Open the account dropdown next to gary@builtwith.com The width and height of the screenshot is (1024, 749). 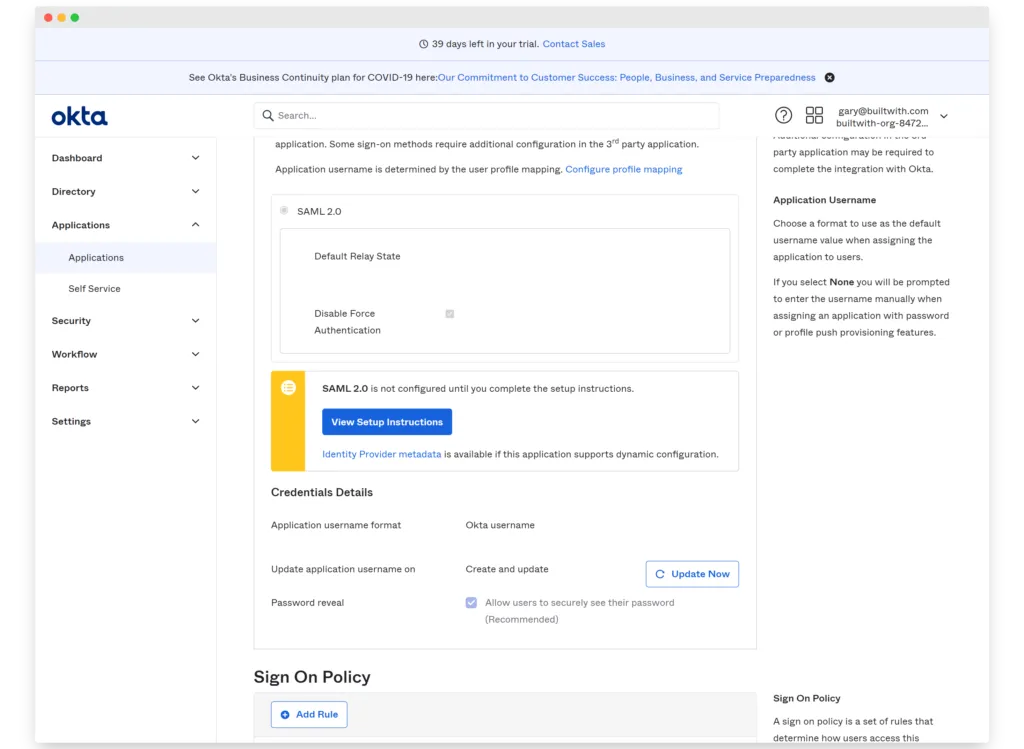[944, 116]
